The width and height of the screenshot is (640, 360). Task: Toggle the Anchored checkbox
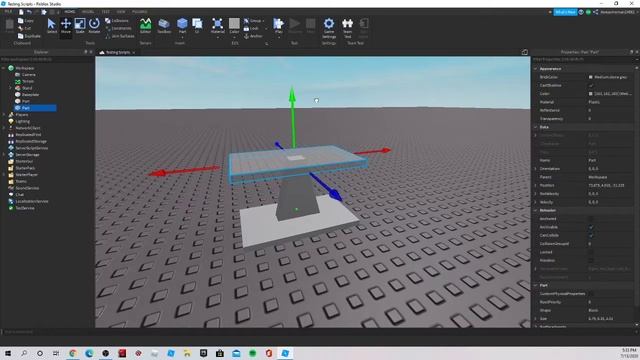[x=591, y=219]
